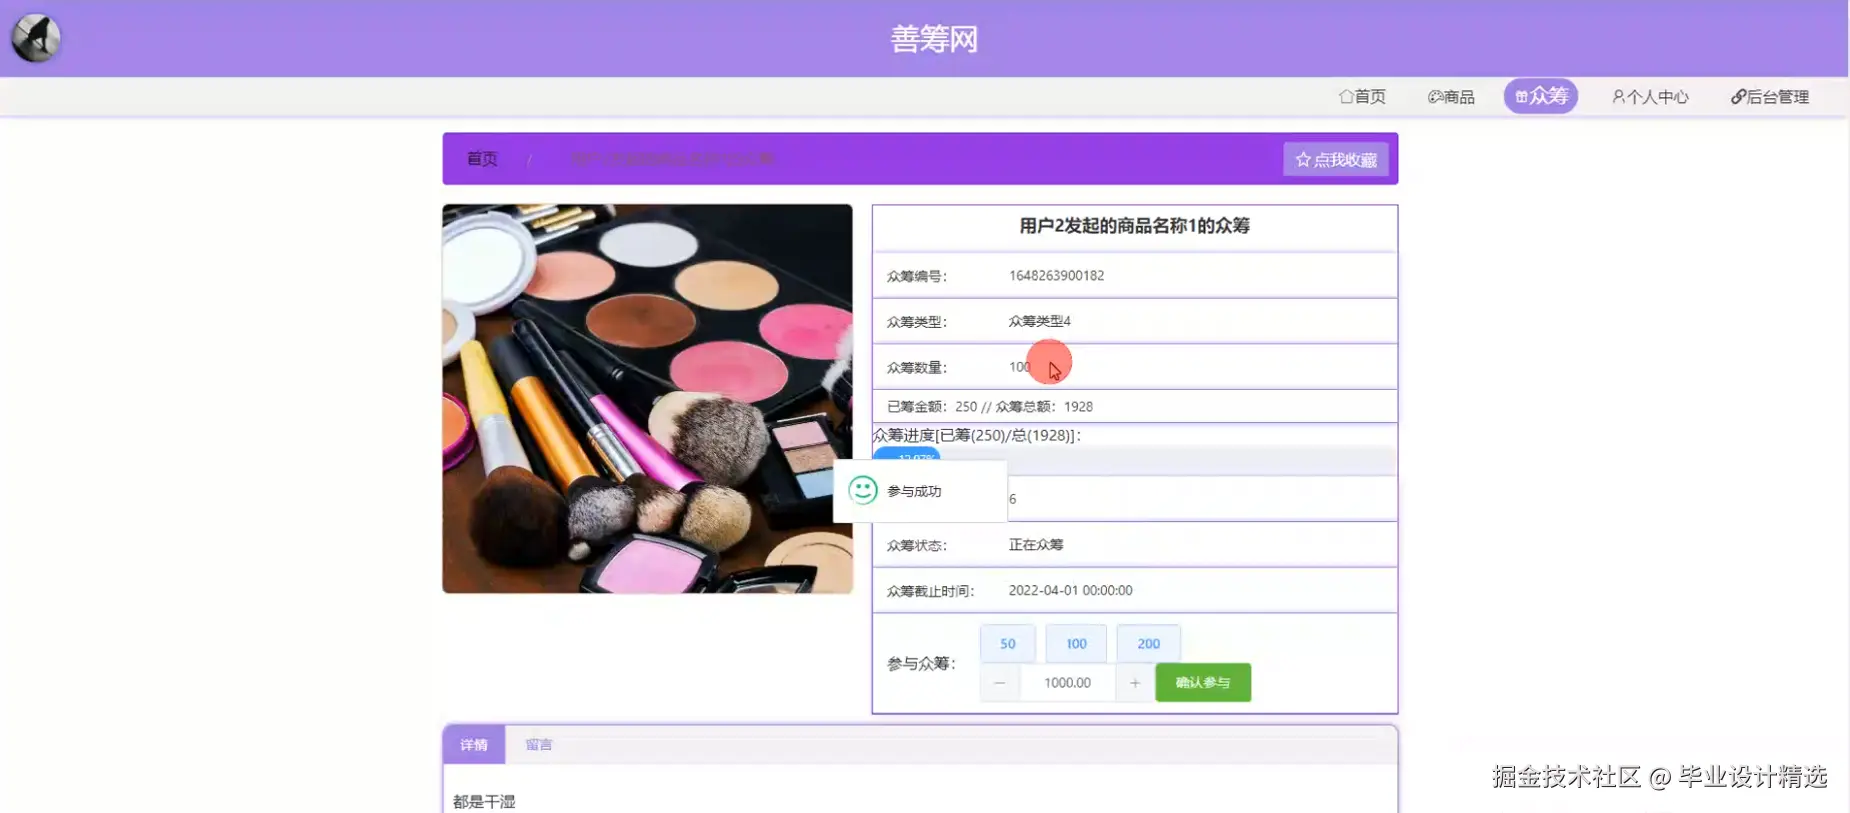Increase amount with the plus stepper
Screen dimensions: 1850x813
pyautogui.click(x=1135, y=683)
